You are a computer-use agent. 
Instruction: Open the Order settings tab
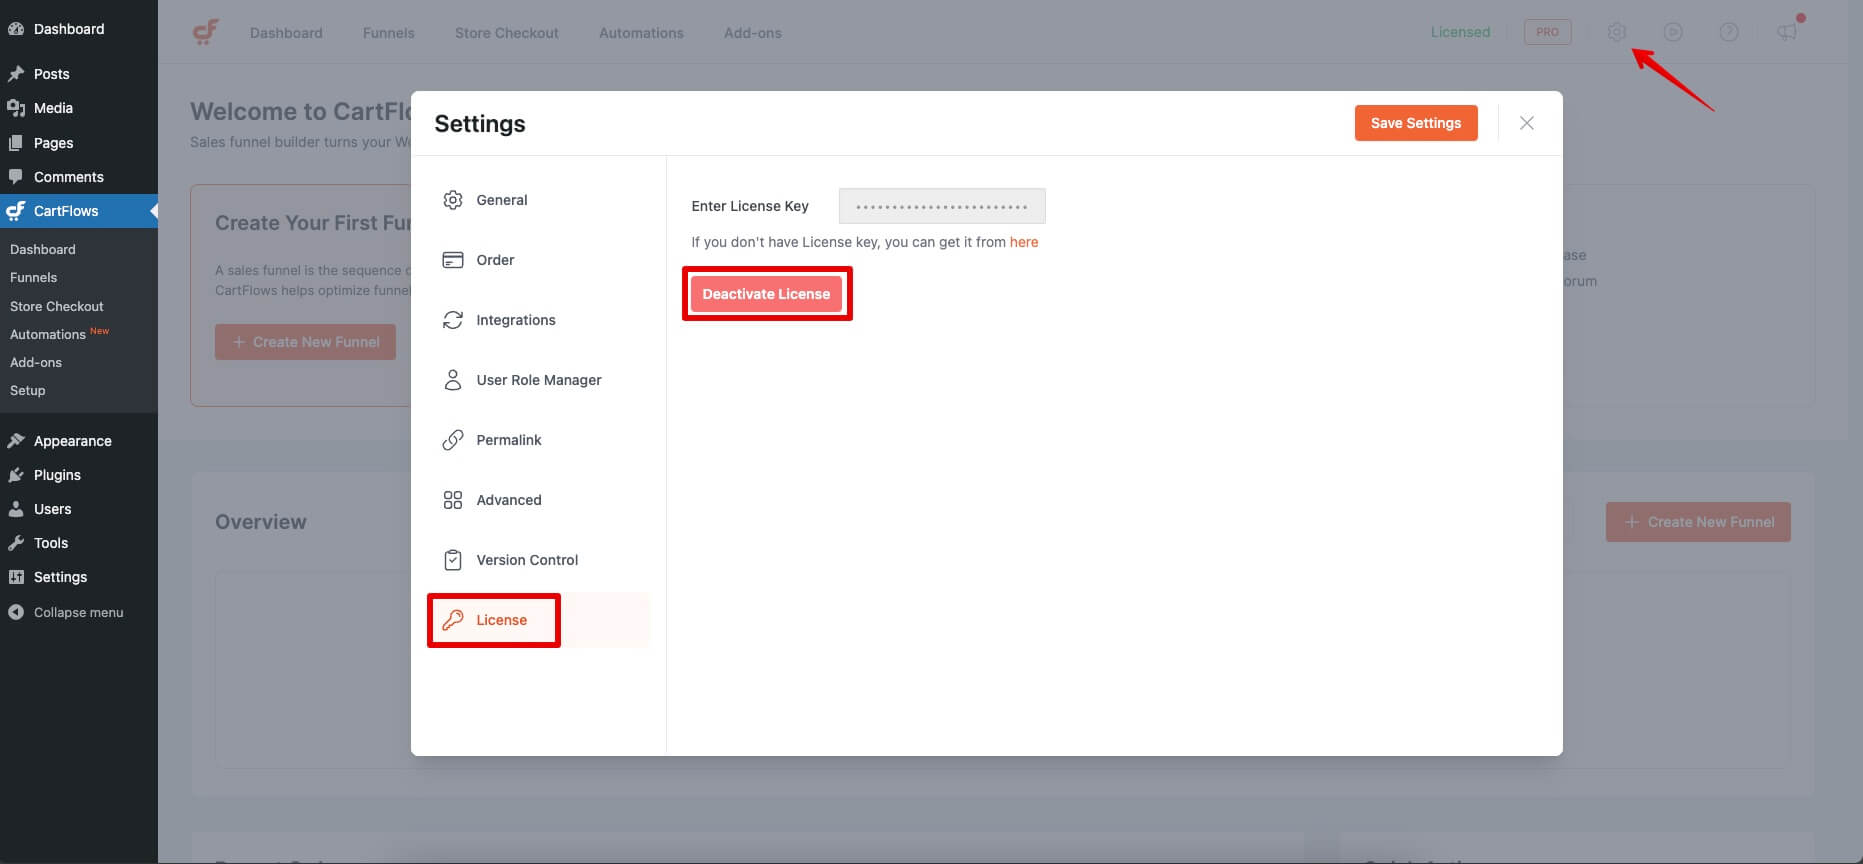(x=495, y=260)
